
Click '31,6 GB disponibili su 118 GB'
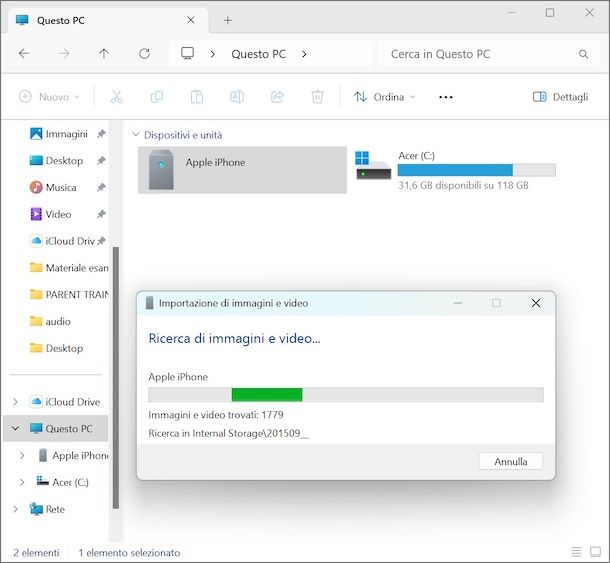(463, 185)
